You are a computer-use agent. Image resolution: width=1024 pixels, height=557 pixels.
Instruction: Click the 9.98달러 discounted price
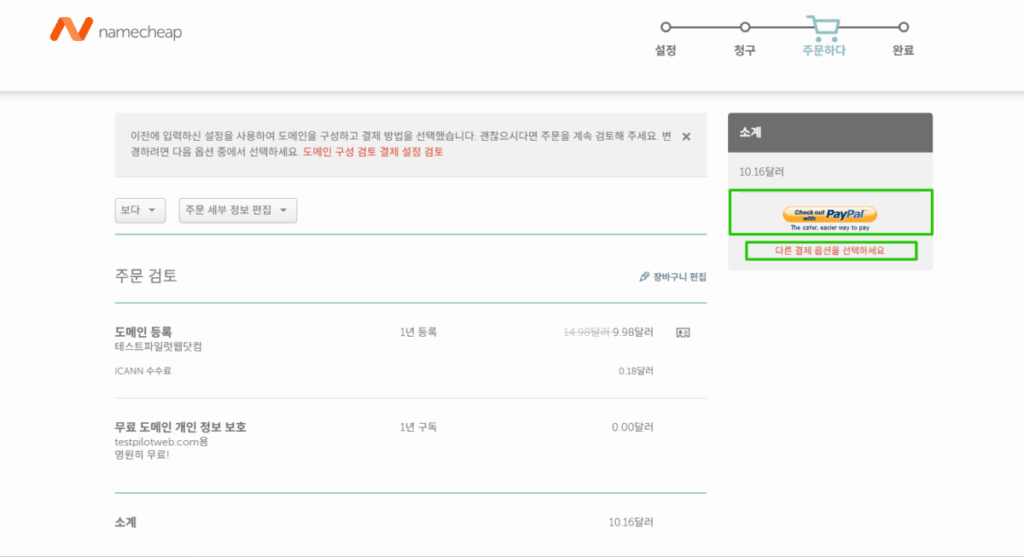tap(633, 332)
